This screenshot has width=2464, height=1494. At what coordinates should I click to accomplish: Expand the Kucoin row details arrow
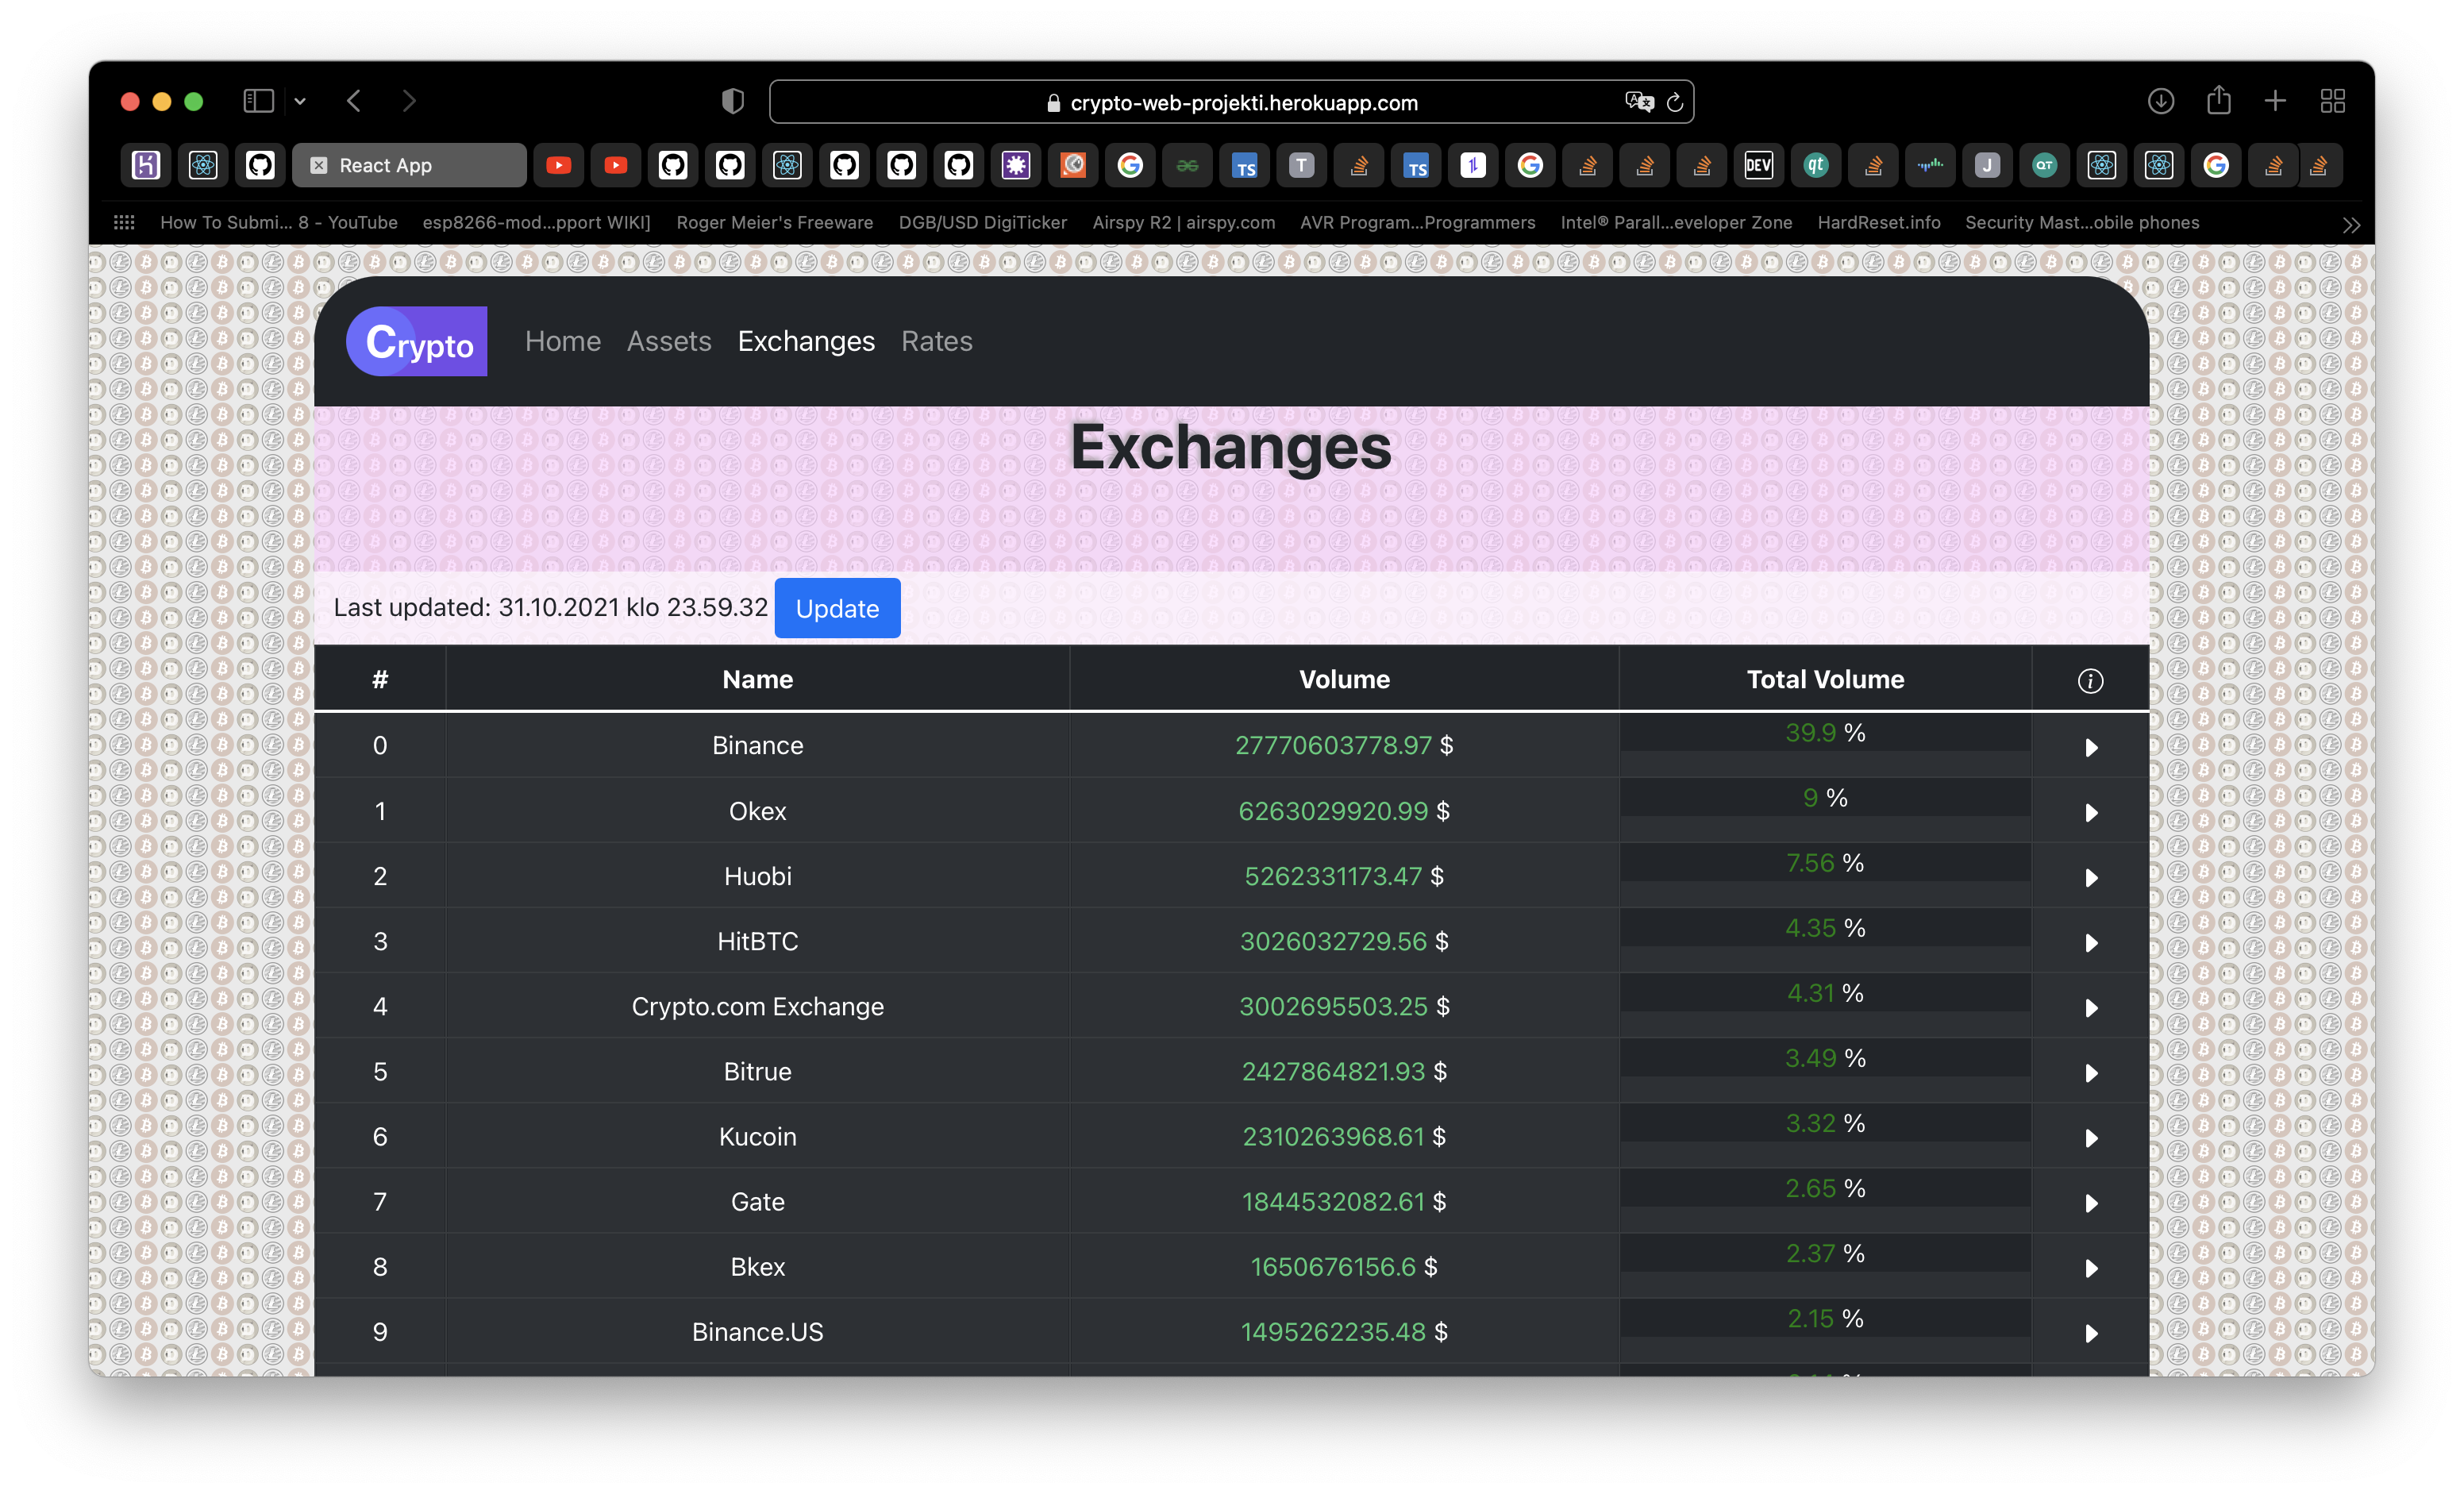(2090, 1138)
